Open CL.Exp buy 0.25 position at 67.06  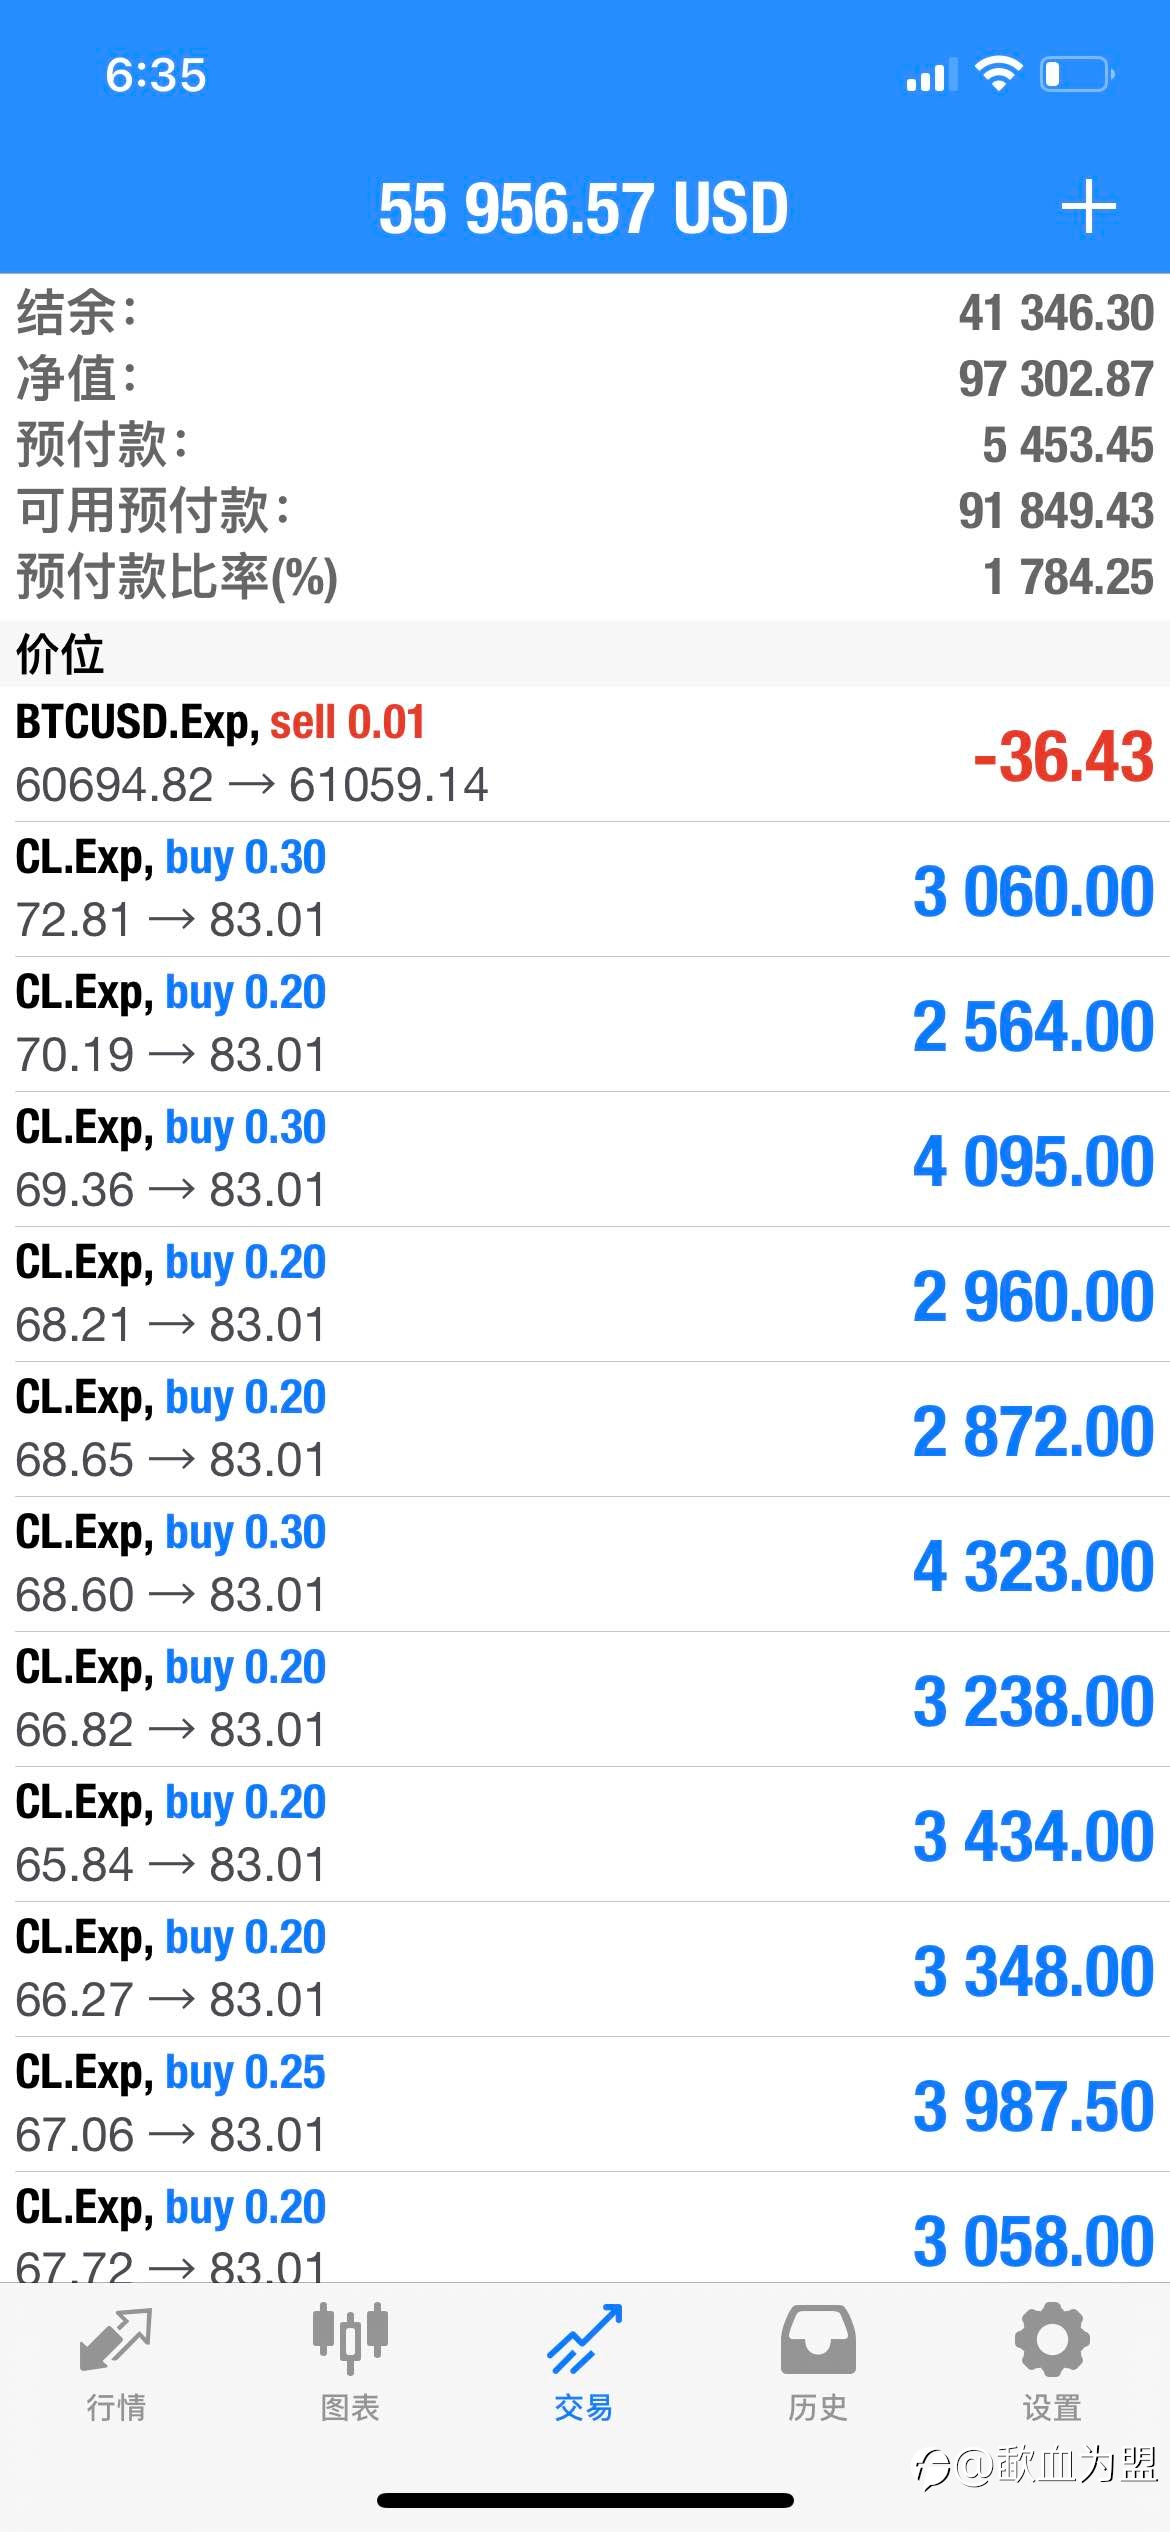585,2104
